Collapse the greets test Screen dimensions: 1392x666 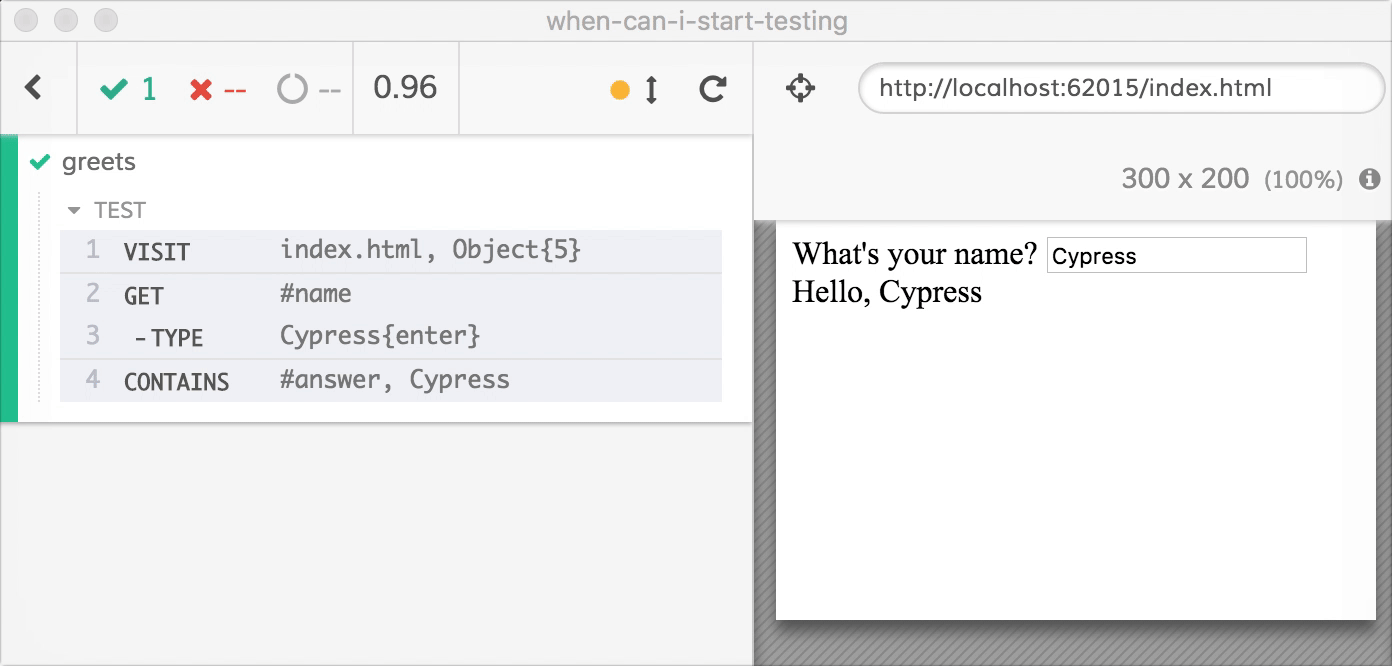(98, 162)
